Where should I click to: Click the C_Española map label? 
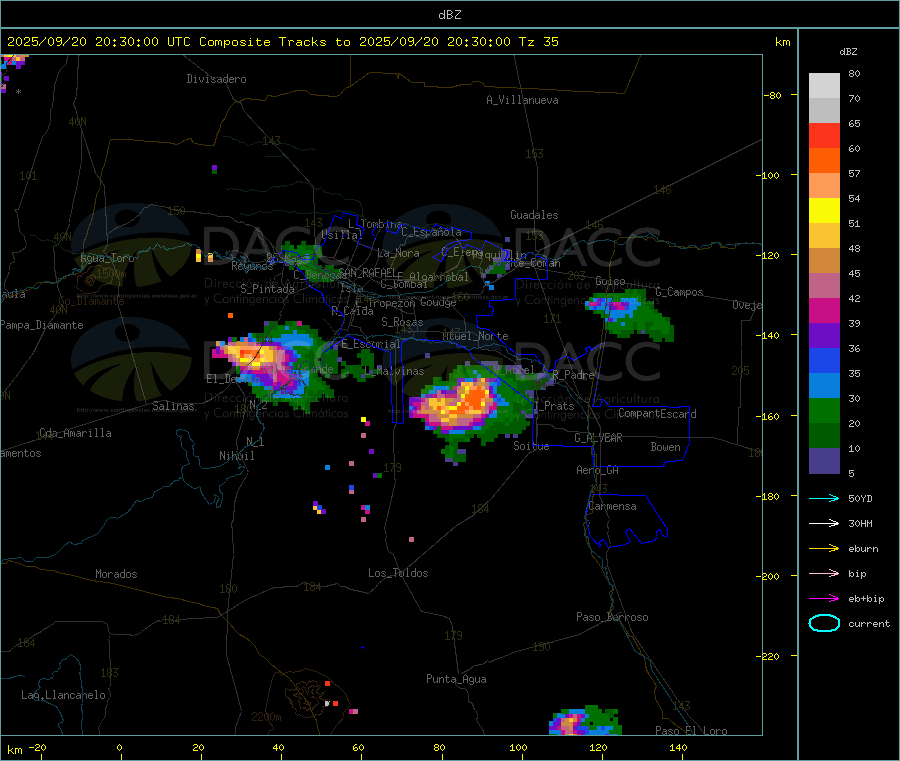click(432, 232)
